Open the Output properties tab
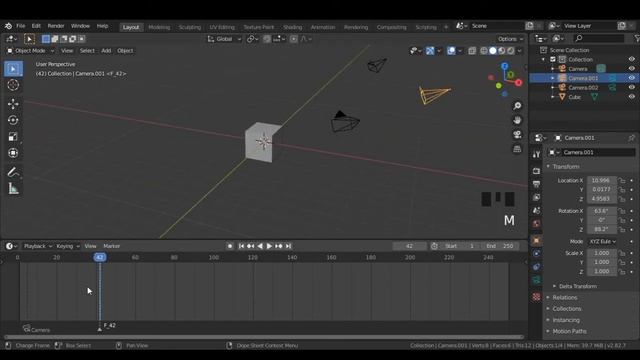640x360 pixels. click(x=536, y=184)
